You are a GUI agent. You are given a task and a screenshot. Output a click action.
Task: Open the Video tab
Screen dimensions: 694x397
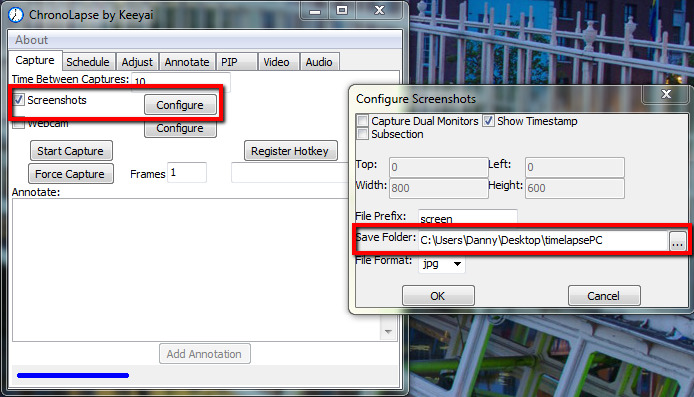click(x=276, y=62)
